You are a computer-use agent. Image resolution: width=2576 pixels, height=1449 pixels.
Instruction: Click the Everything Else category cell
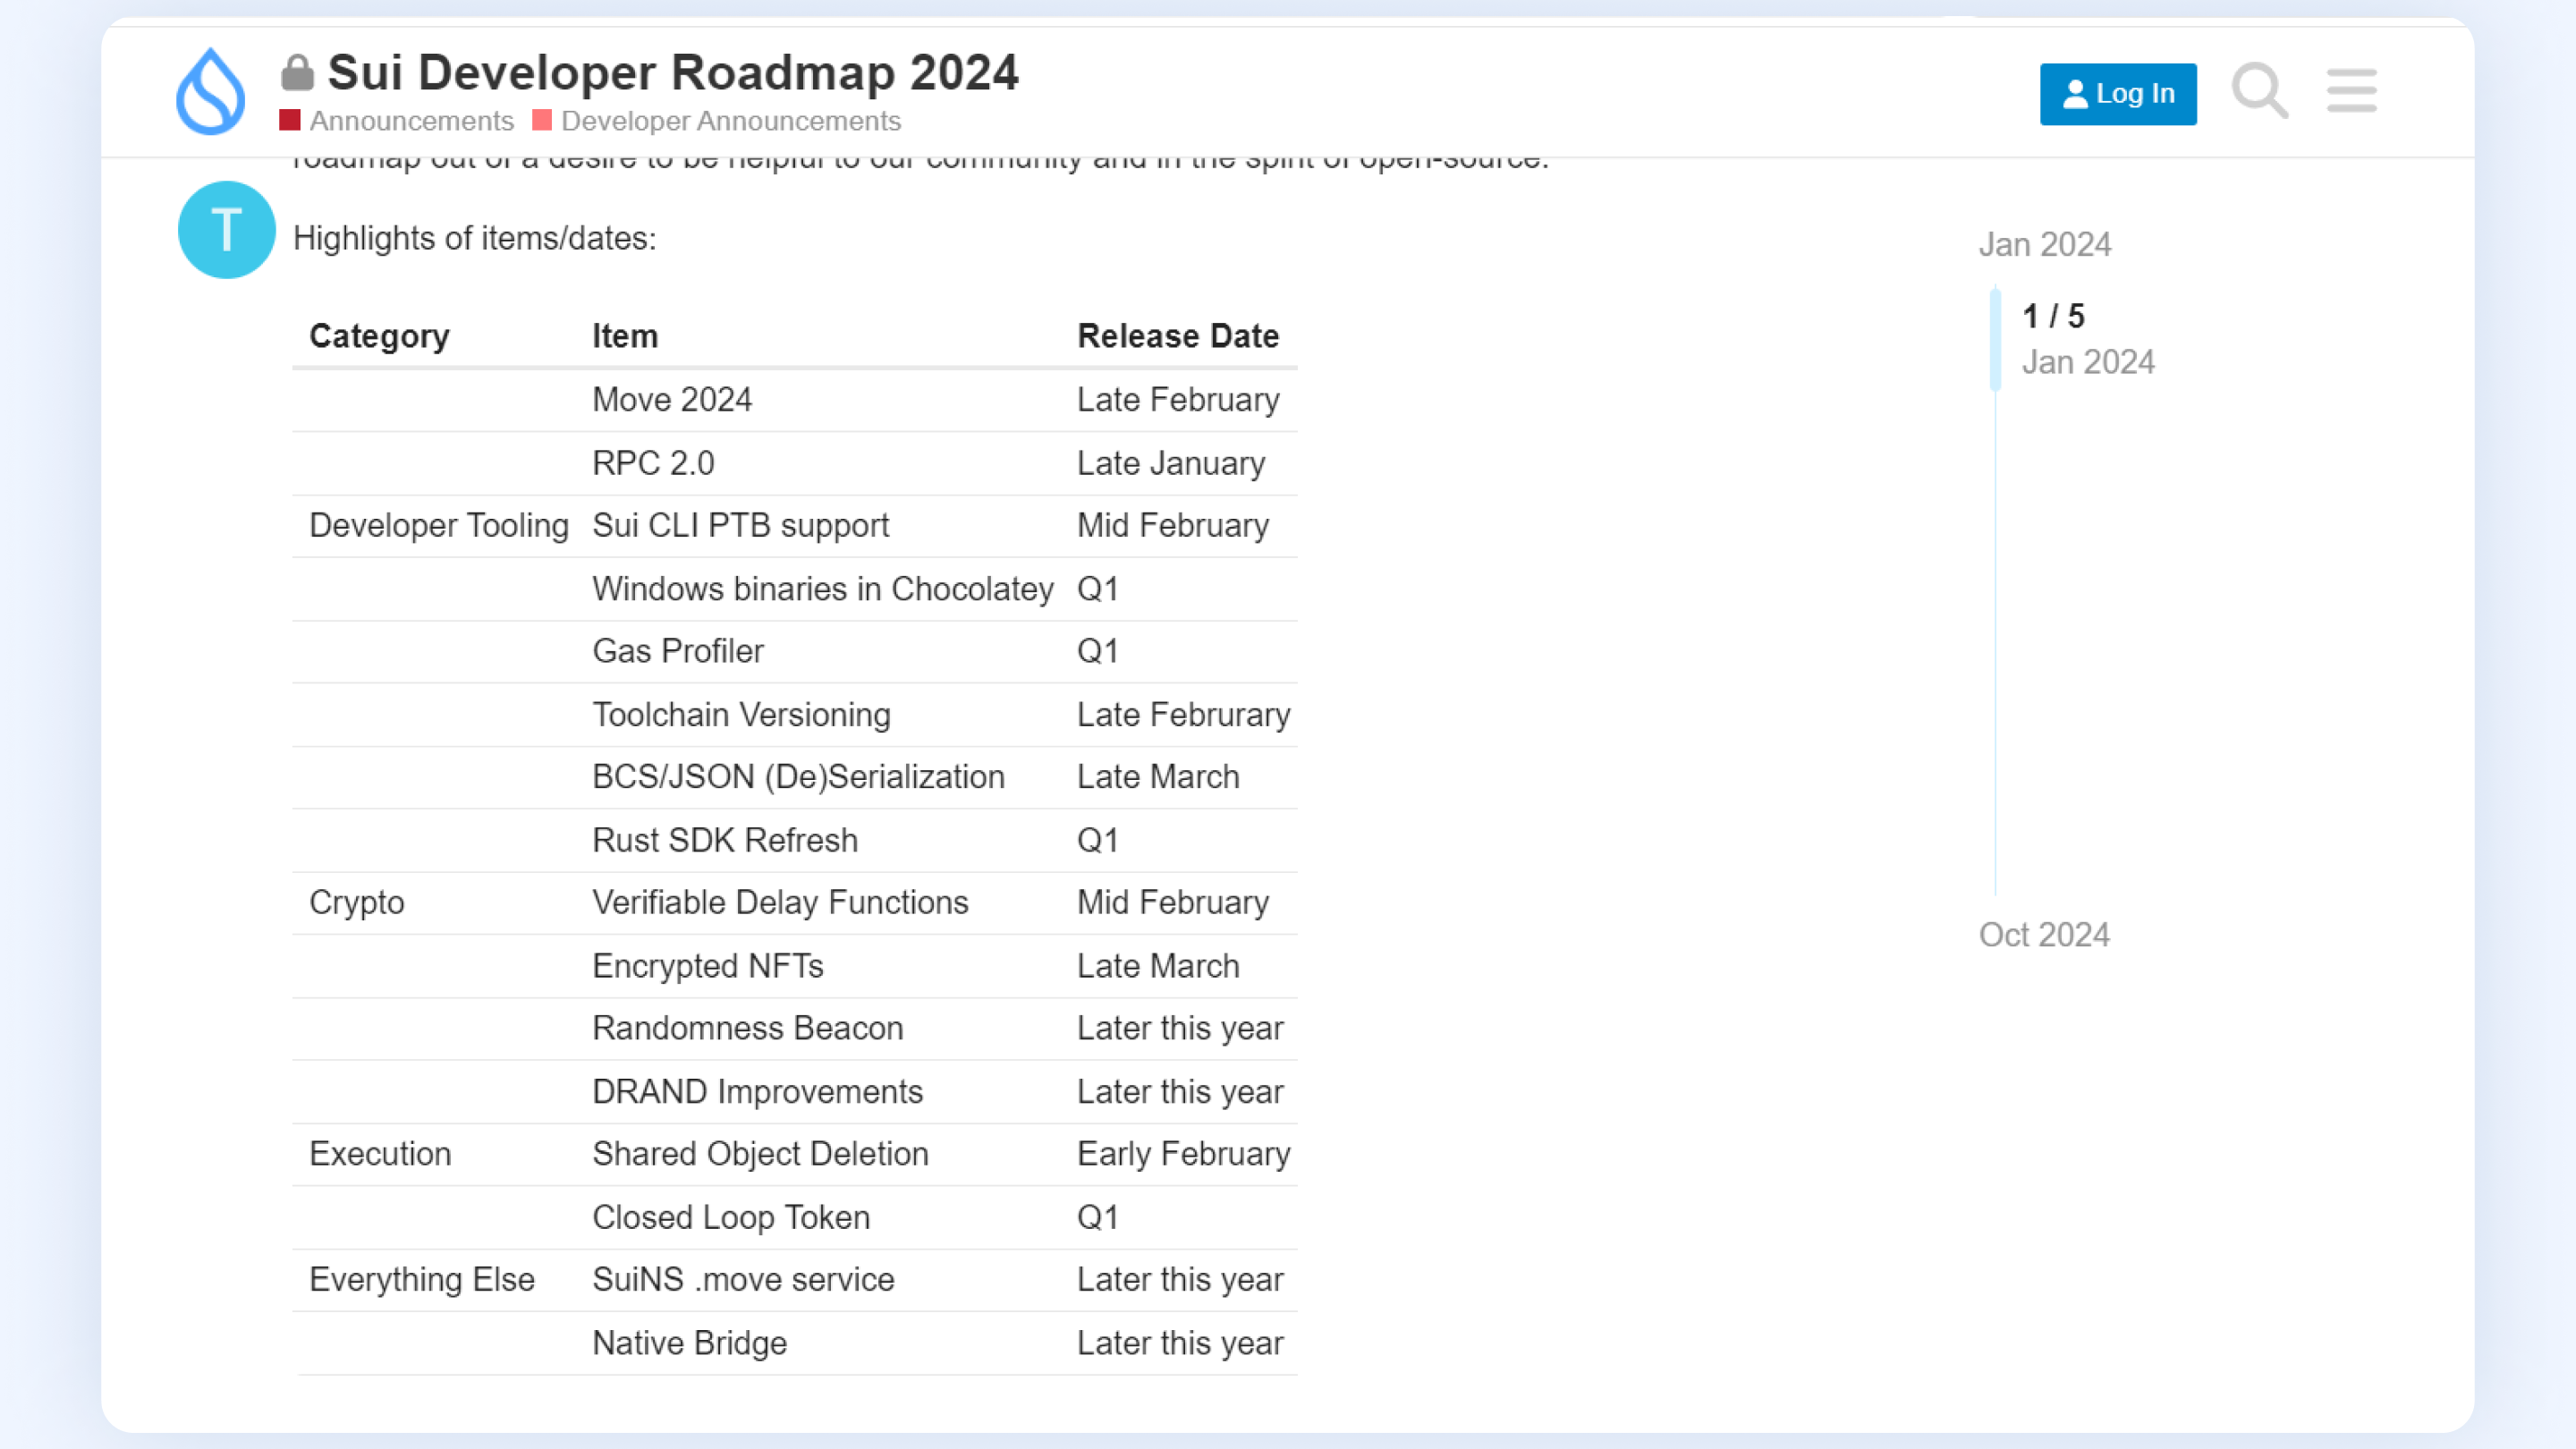pos(422,1280)
